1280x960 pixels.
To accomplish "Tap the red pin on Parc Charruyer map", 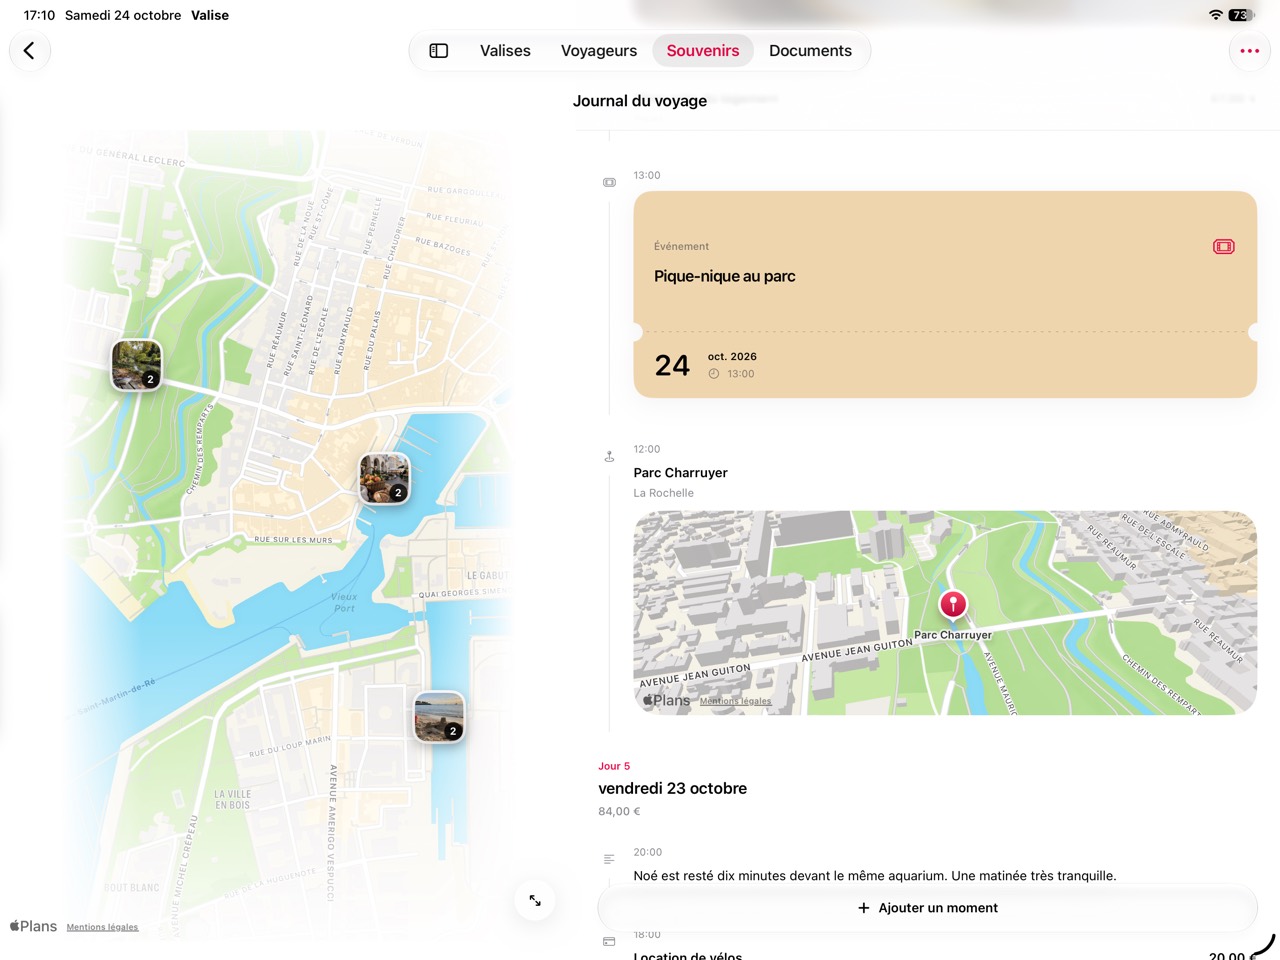I will pyautogui.click(x=953, y=604).
